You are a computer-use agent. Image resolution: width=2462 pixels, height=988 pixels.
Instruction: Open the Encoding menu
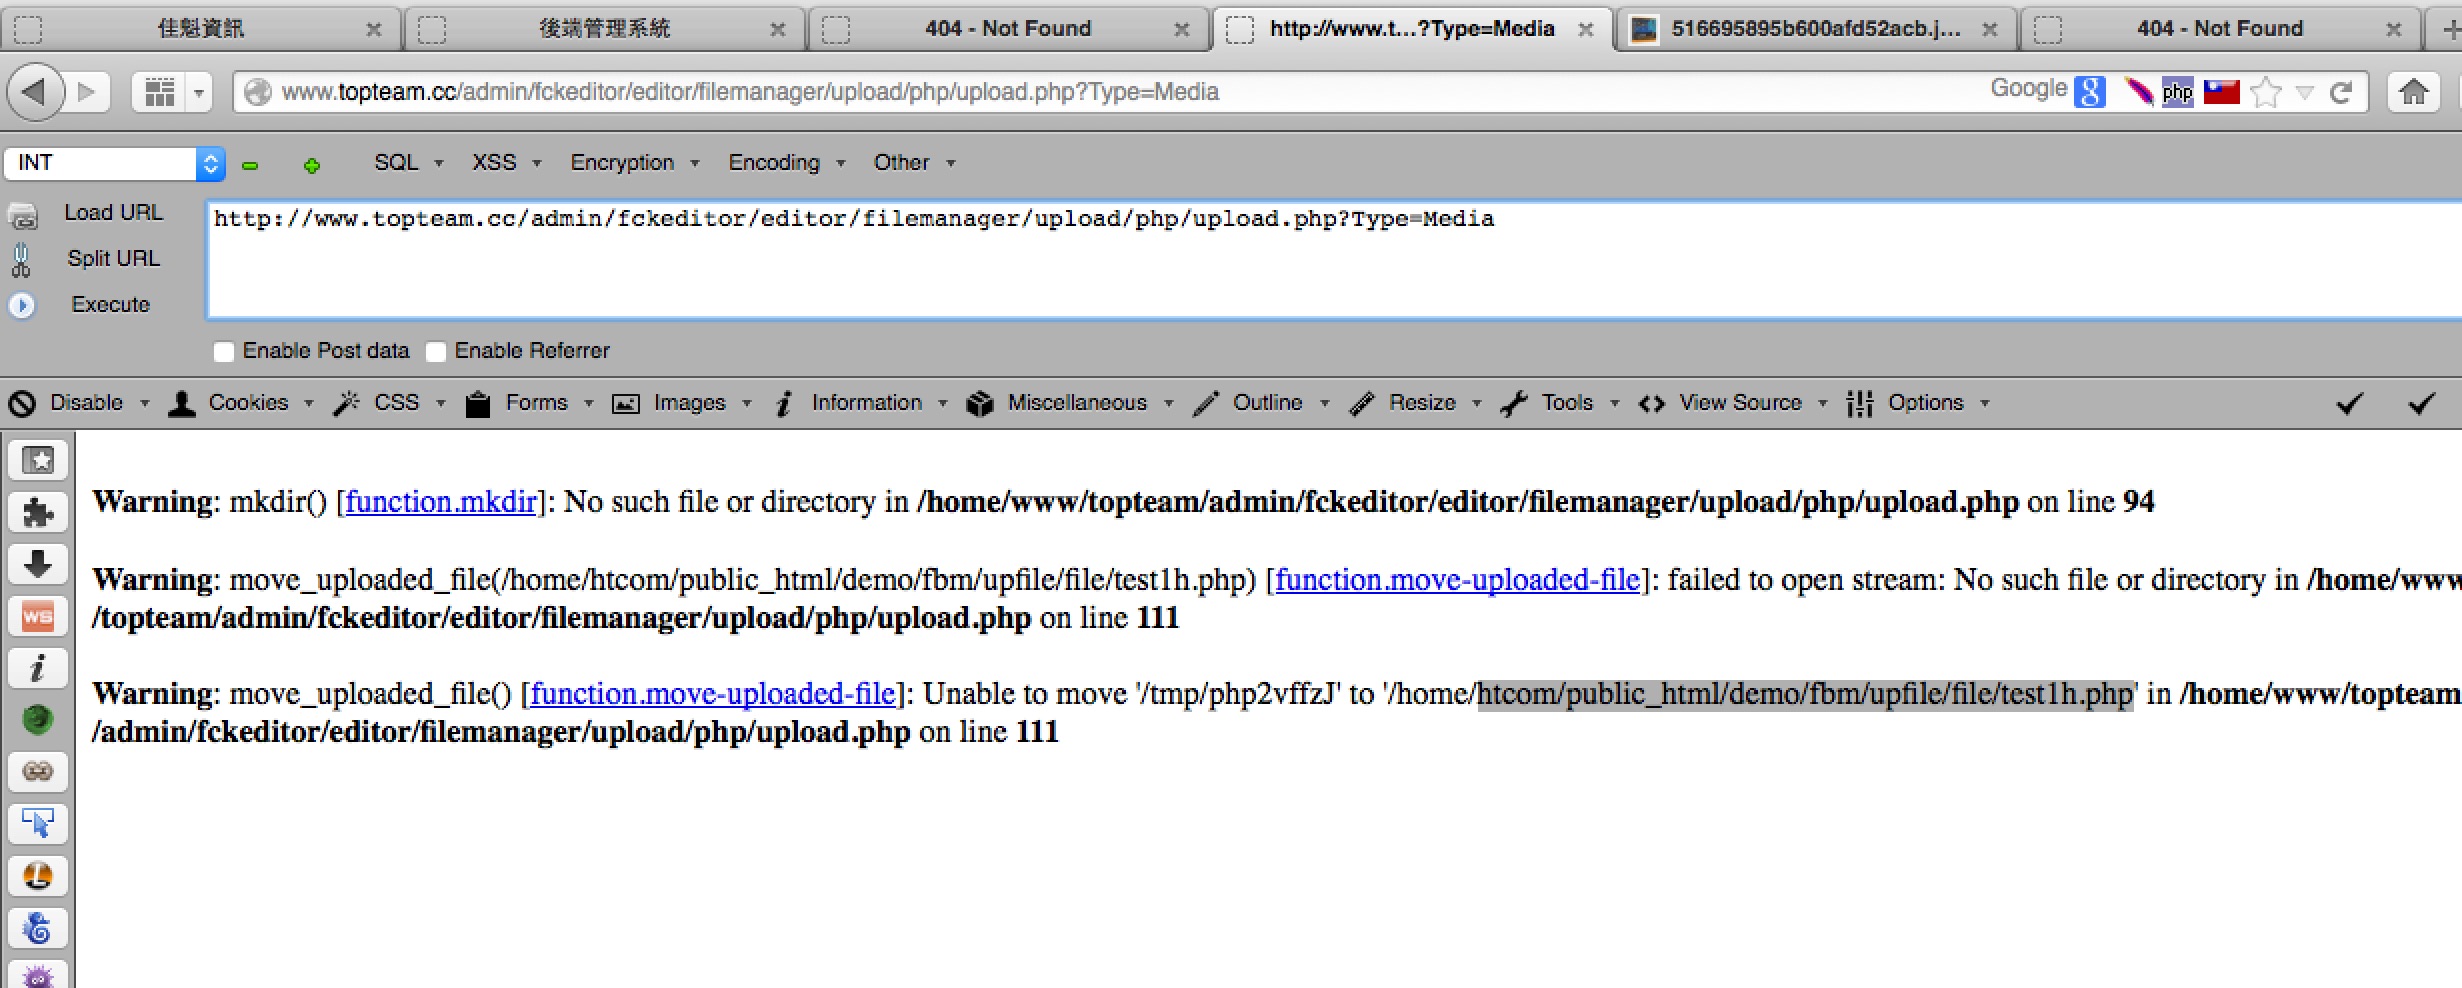click(x=786, y=163)
